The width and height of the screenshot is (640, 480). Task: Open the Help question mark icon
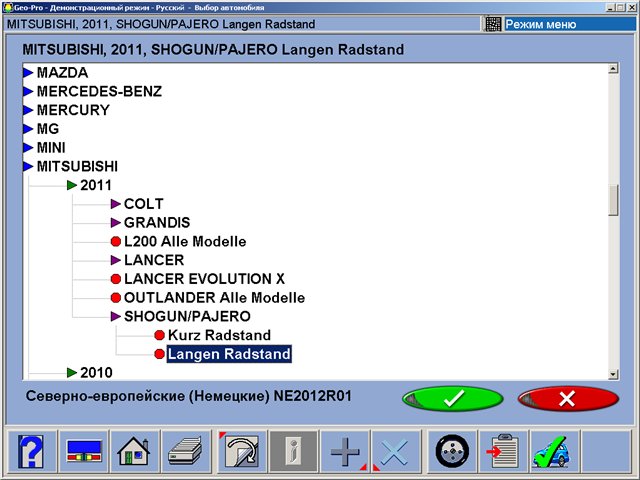coord(31,451)
